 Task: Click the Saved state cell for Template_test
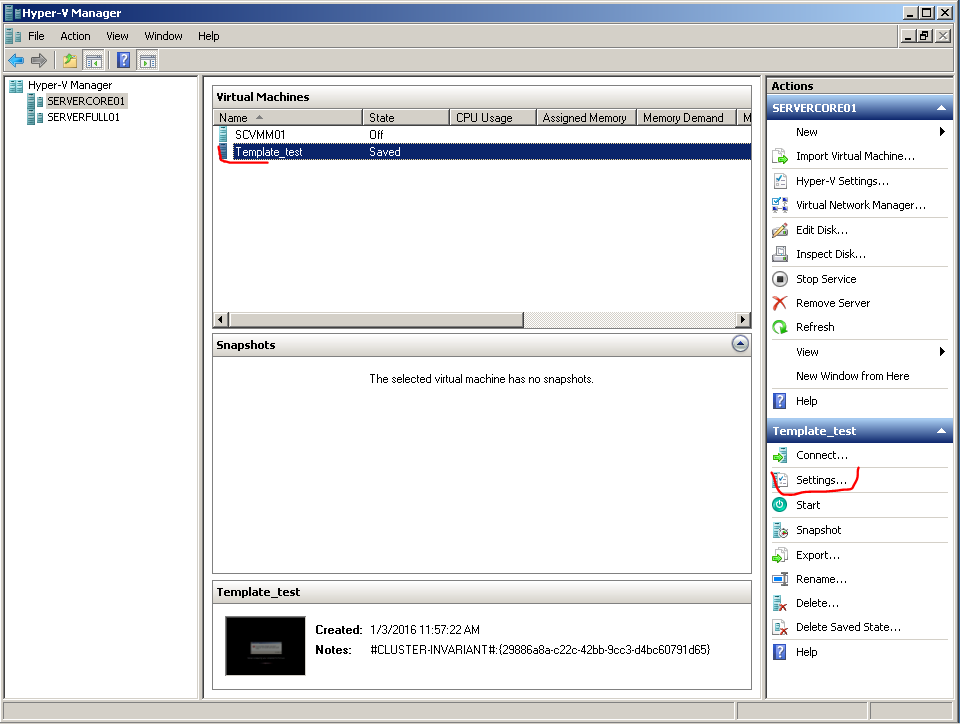click(x=384, y=152)
